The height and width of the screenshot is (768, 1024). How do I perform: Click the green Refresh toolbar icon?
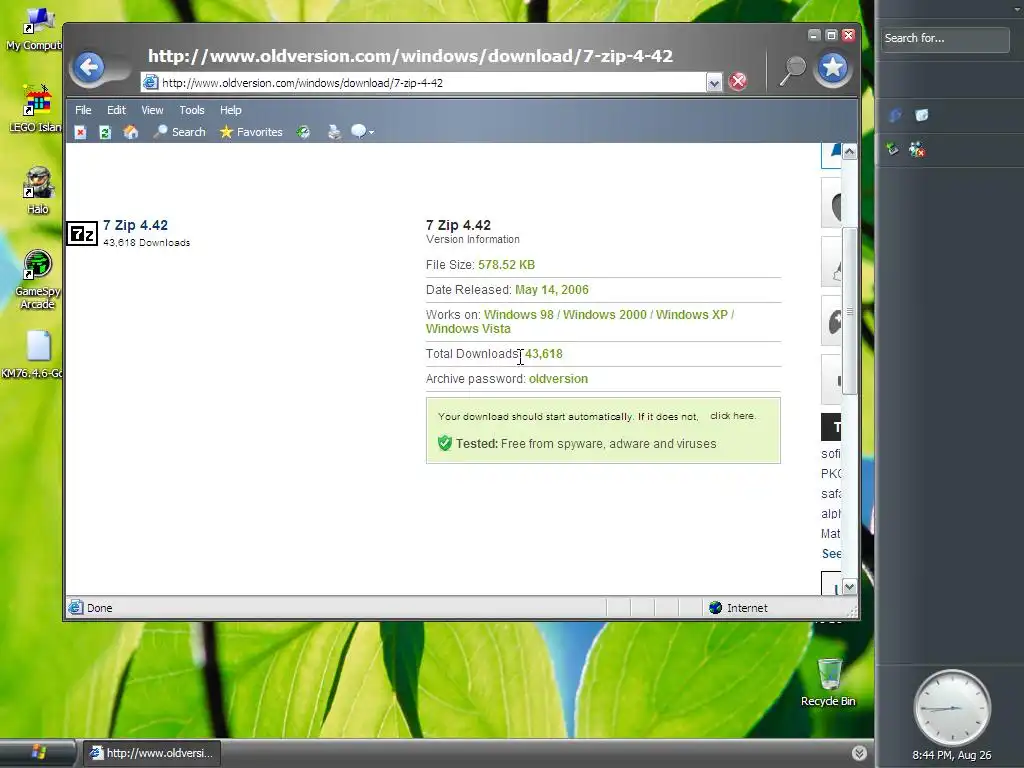click(x=105, y=133)
